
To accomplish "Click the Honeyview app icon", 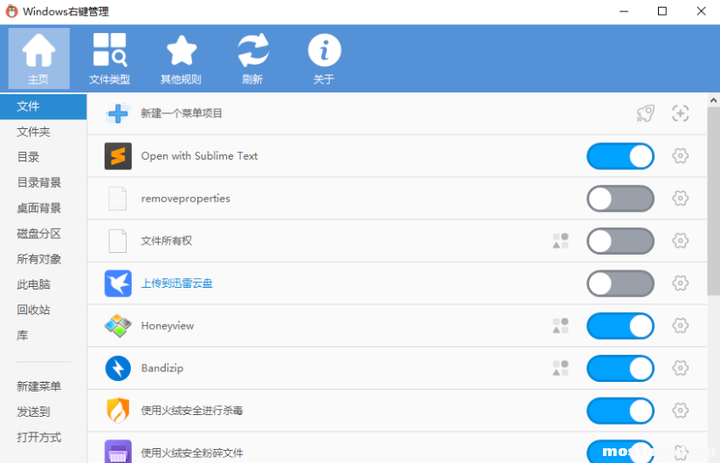I will click(x=118, y=326).
